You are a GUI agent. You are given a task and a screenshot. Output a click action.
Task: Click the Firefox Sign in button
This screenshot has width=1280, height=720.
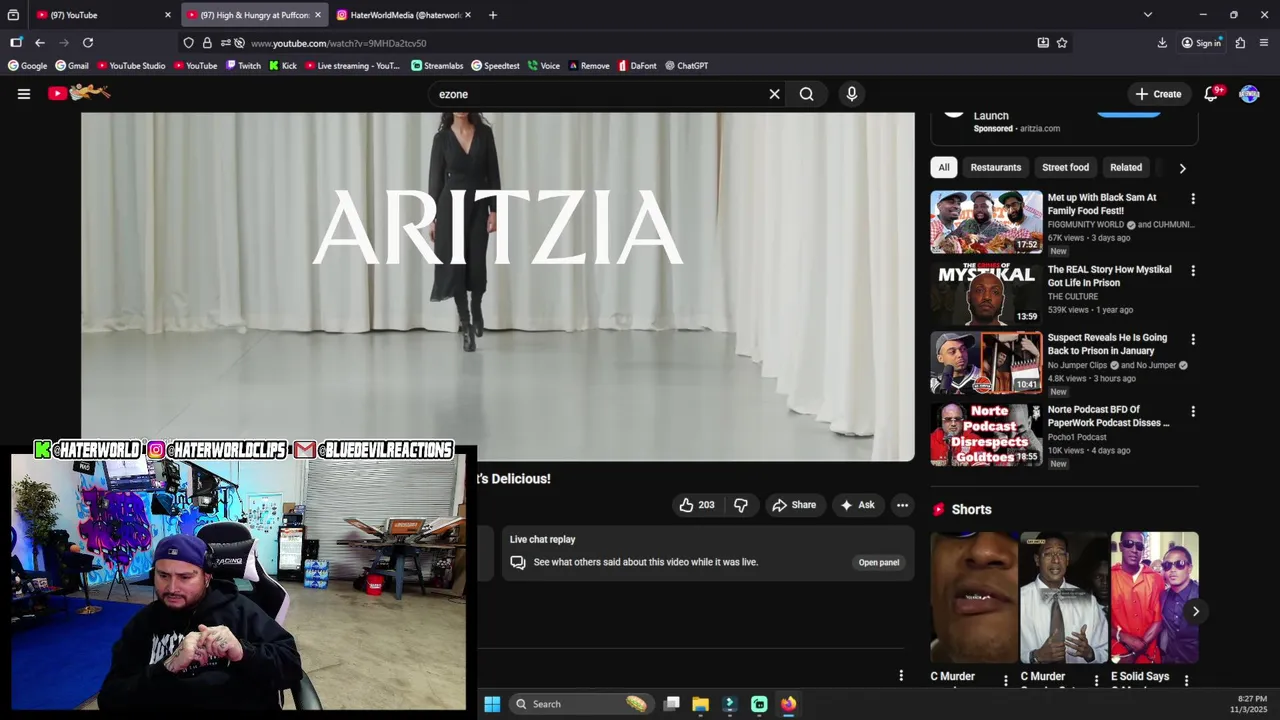[1201, 43]
